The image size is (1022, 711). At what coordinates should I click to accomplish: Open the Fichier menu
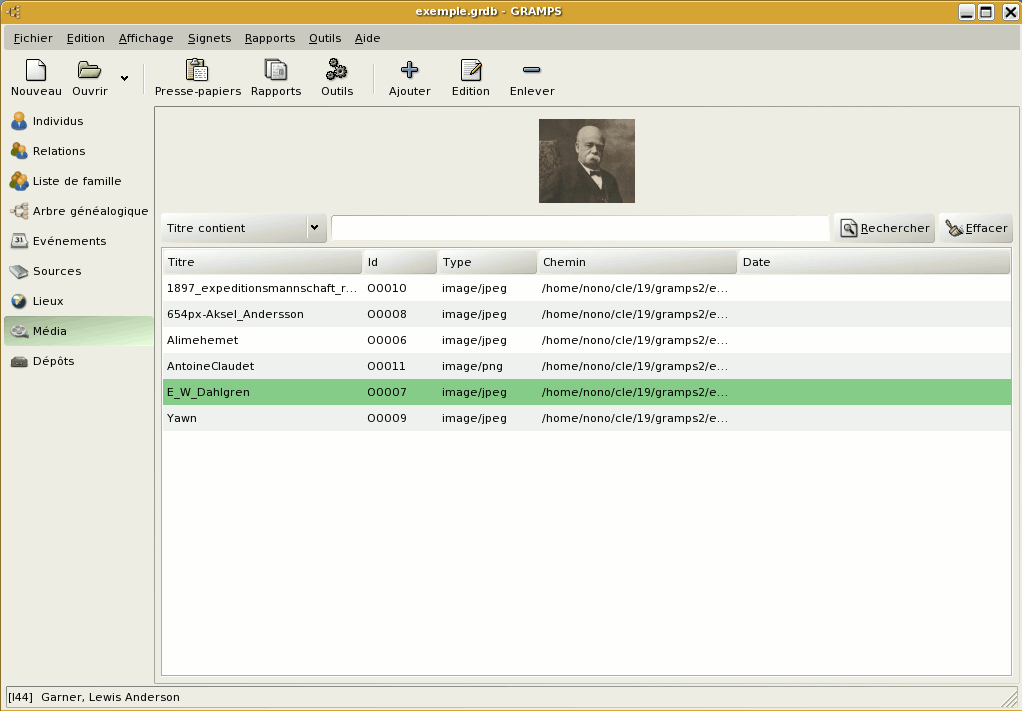(x=33, y=38)
